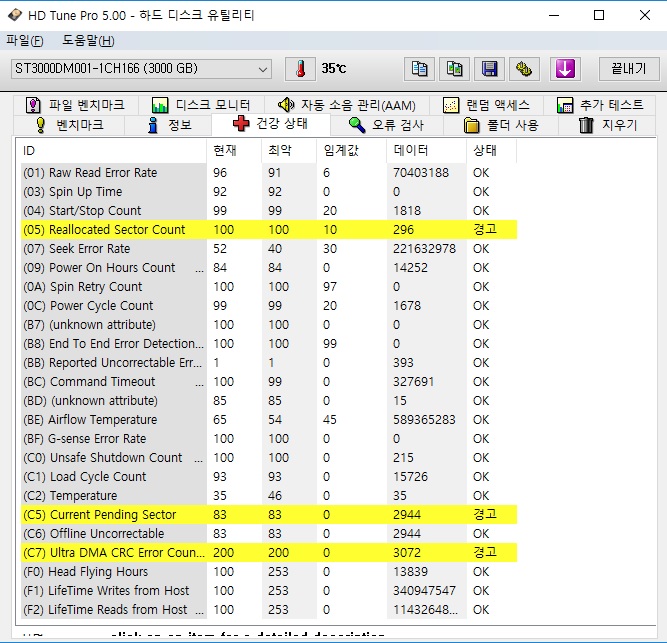Click the 현재 column header
The height and width of the screenshot is (643, 667).
coord(234,151)
